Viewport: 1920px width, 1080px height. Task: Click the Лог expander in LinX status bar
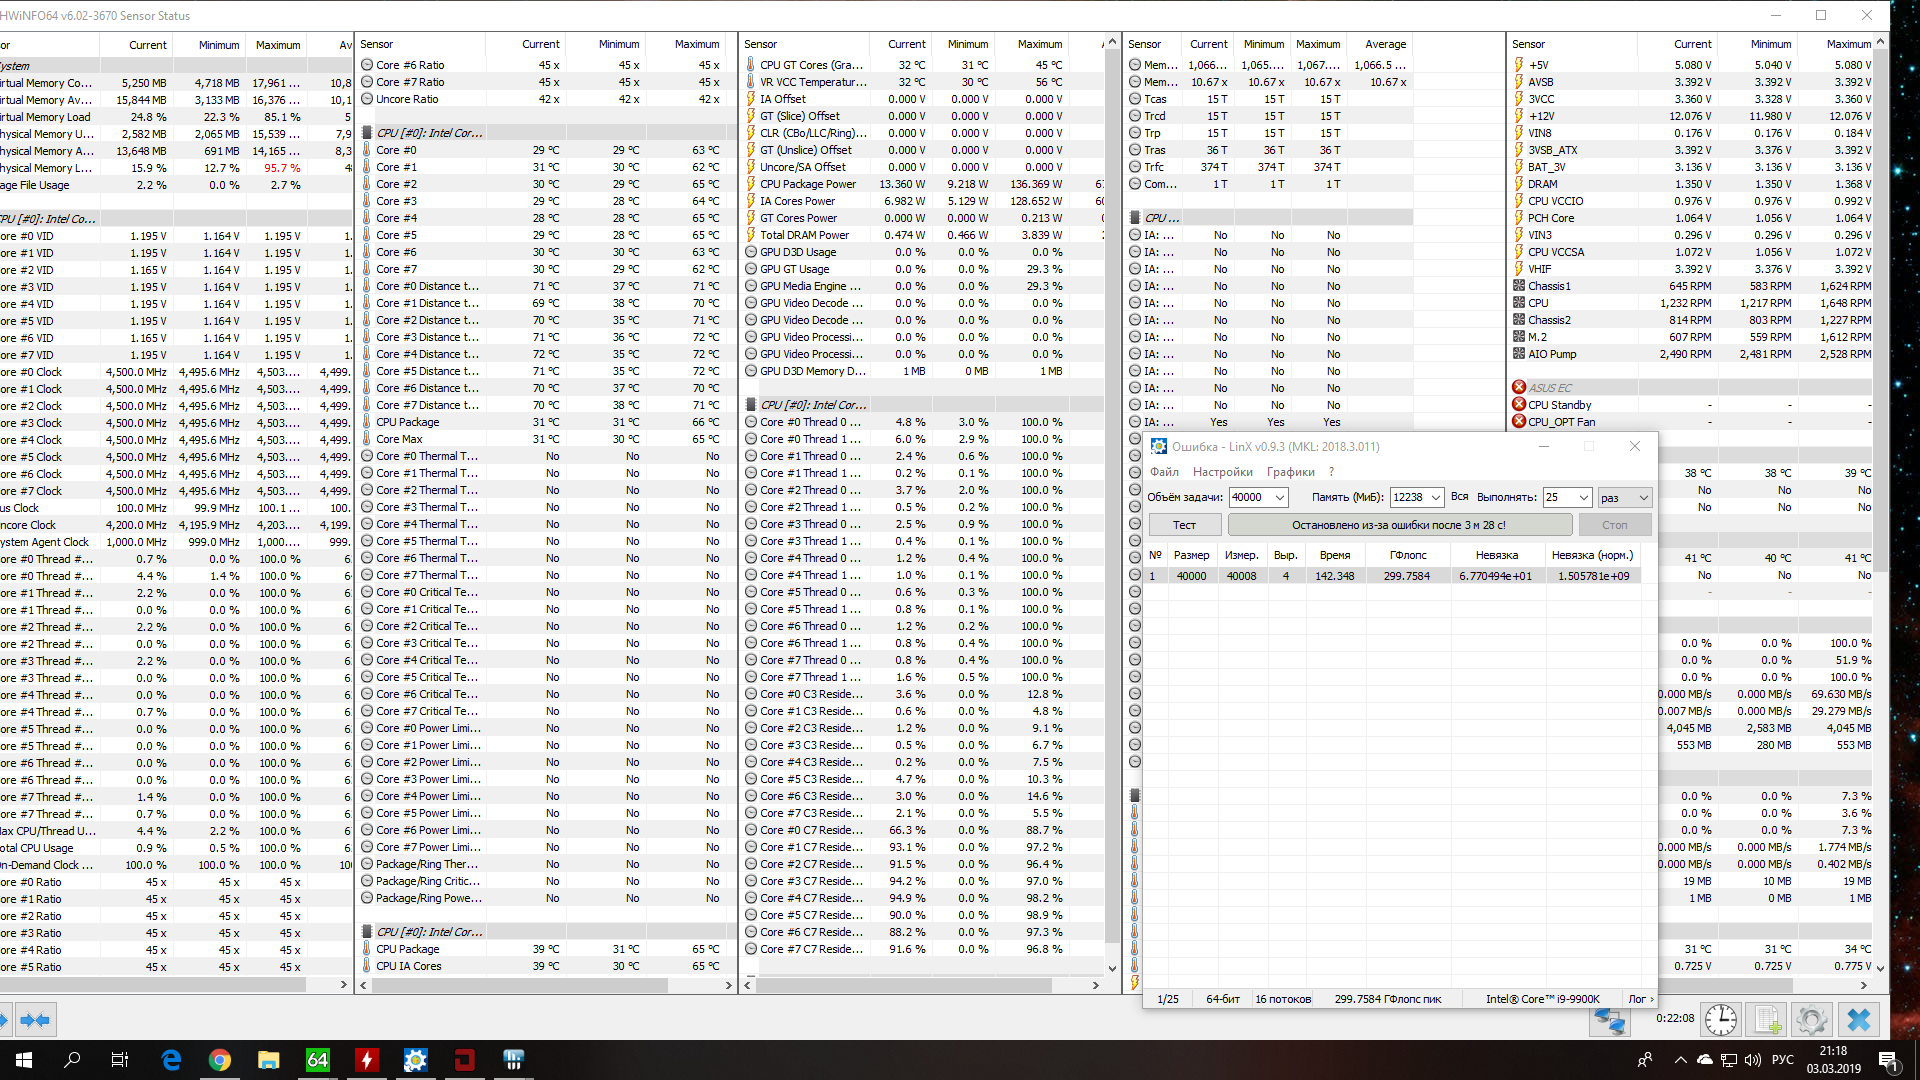pyautogui.click(x=1640, y=999)
